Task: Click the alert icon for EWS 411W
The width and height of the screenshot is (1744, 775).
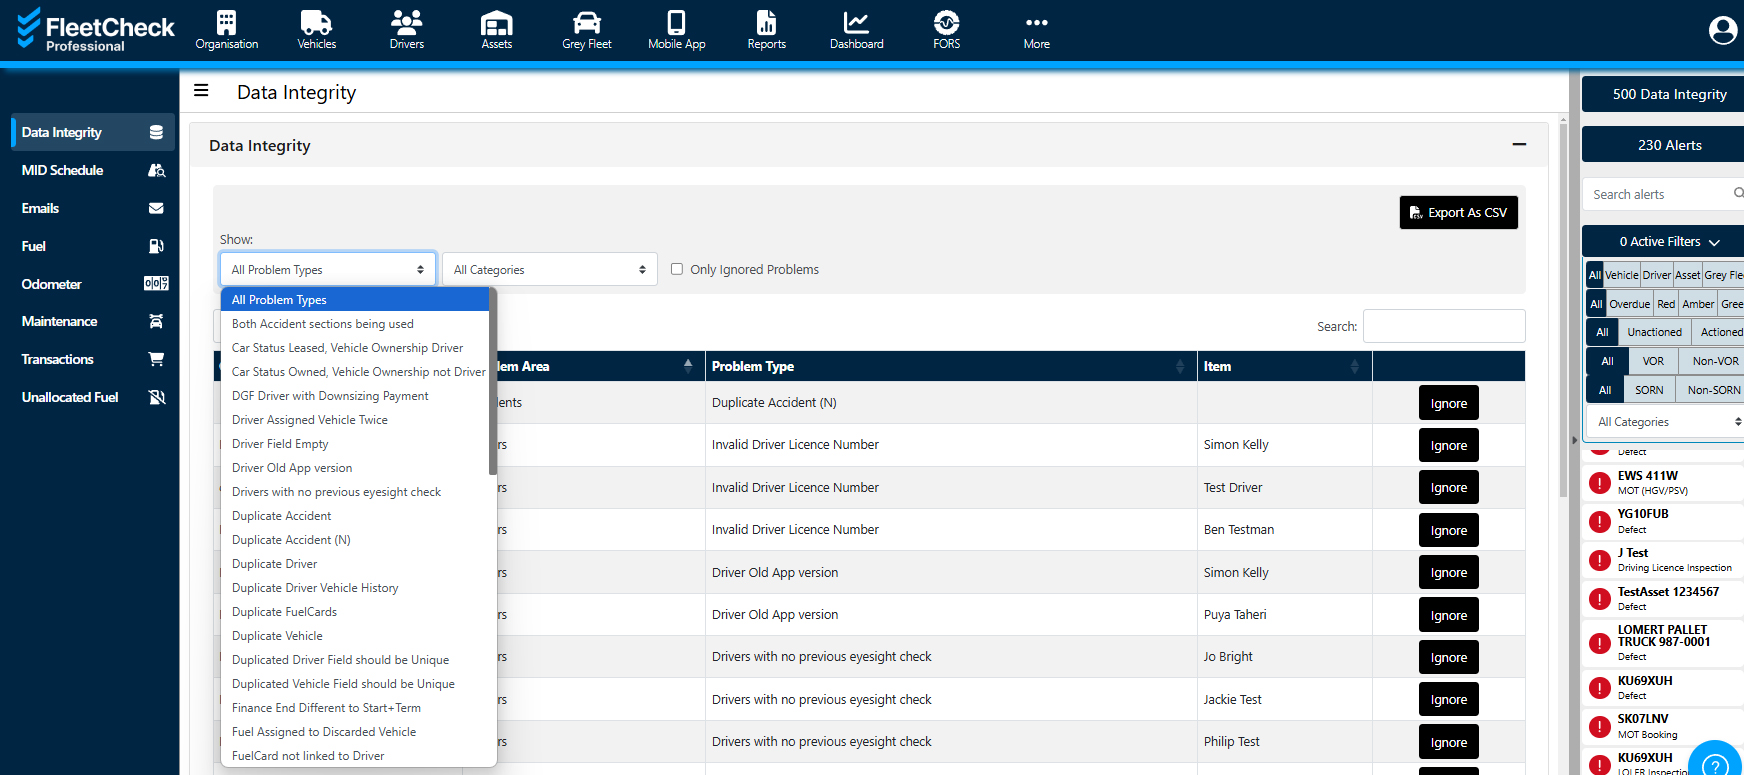Action: tap(1600, 483)
